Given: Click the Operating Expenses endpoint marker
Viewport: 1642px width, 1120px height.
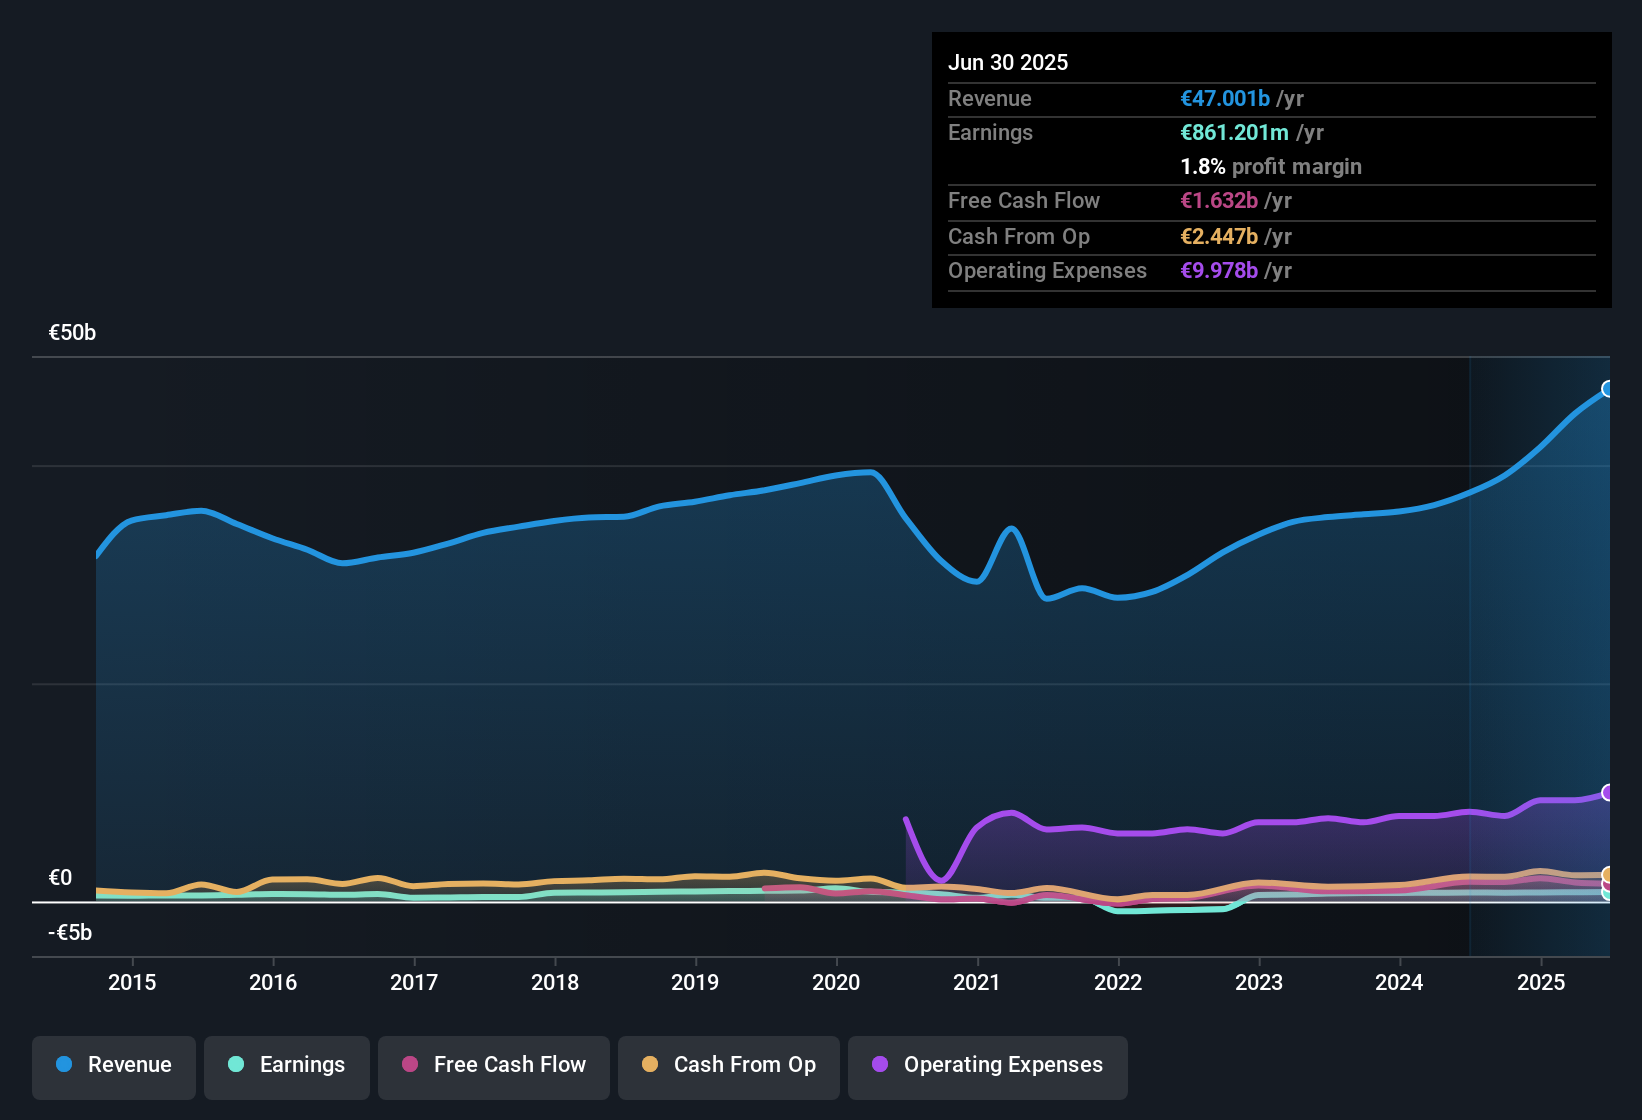Looking at the screenshot, I should (1608, 793).
